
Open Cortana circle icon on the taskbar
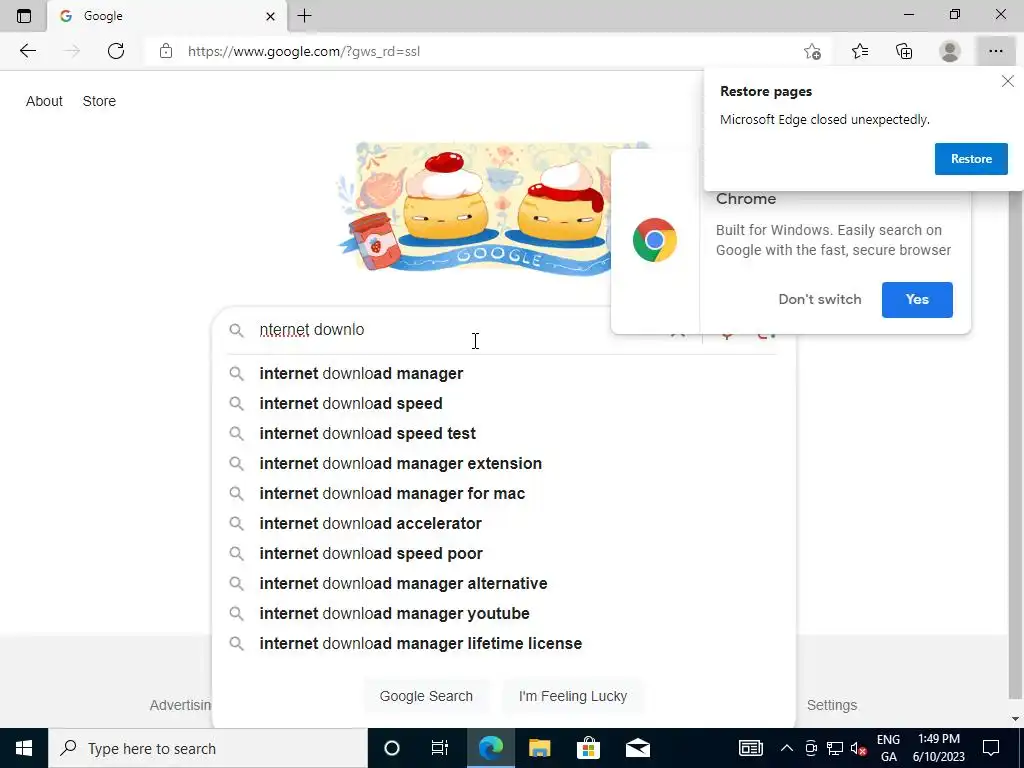pos(391,748)
